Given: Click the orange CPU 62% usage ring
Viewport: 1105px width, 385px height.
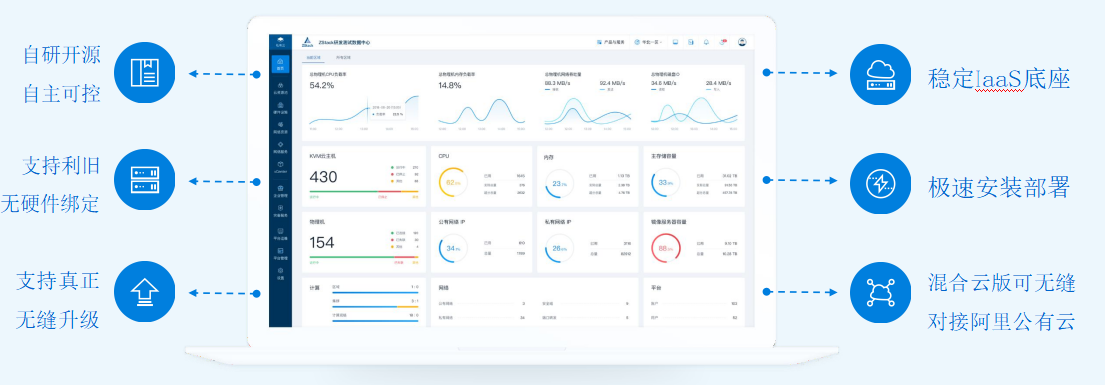Looking at the screenshot, I should pos(452,182).
